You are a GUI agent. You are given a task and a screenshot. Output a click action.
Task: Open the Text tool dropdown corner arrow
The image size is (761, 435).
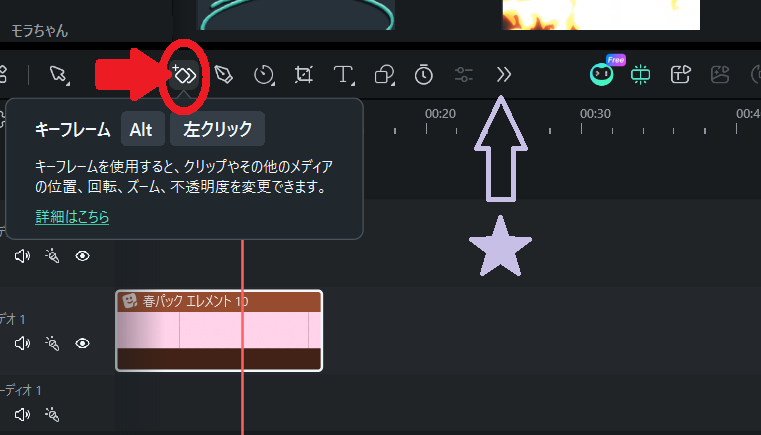353,84
